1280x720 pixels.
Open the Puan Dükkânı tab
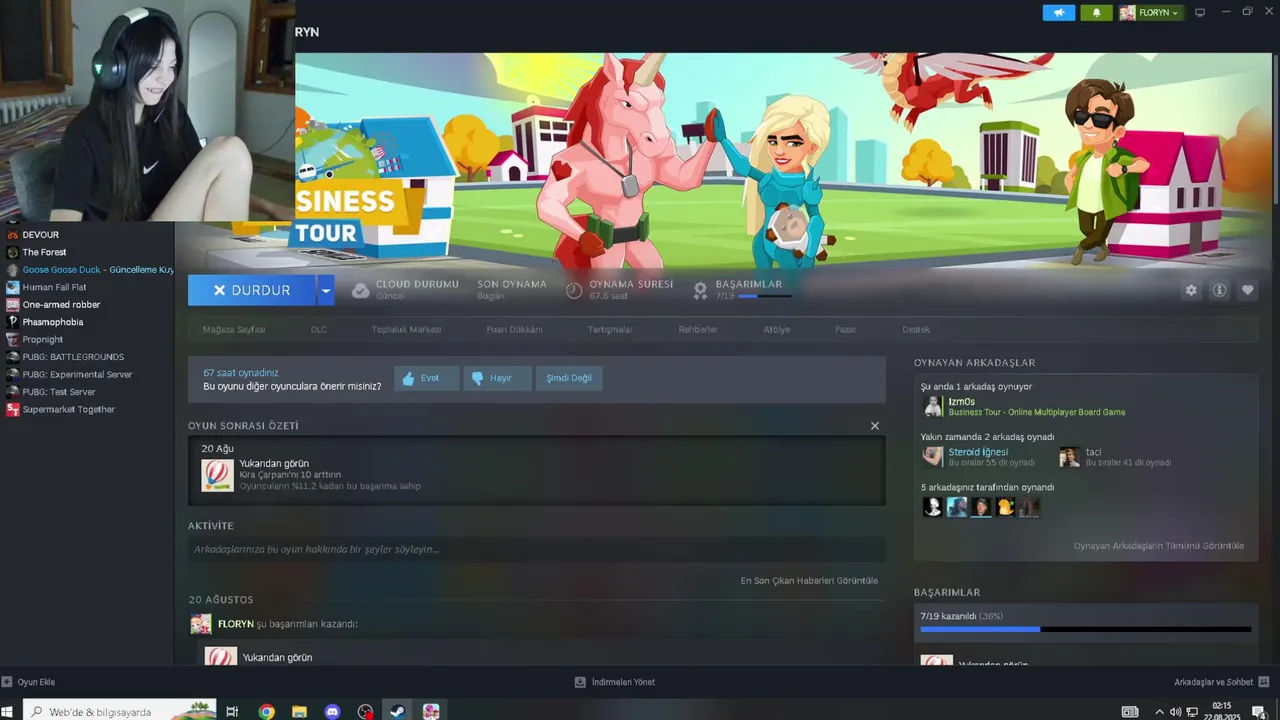pos(514,329)
